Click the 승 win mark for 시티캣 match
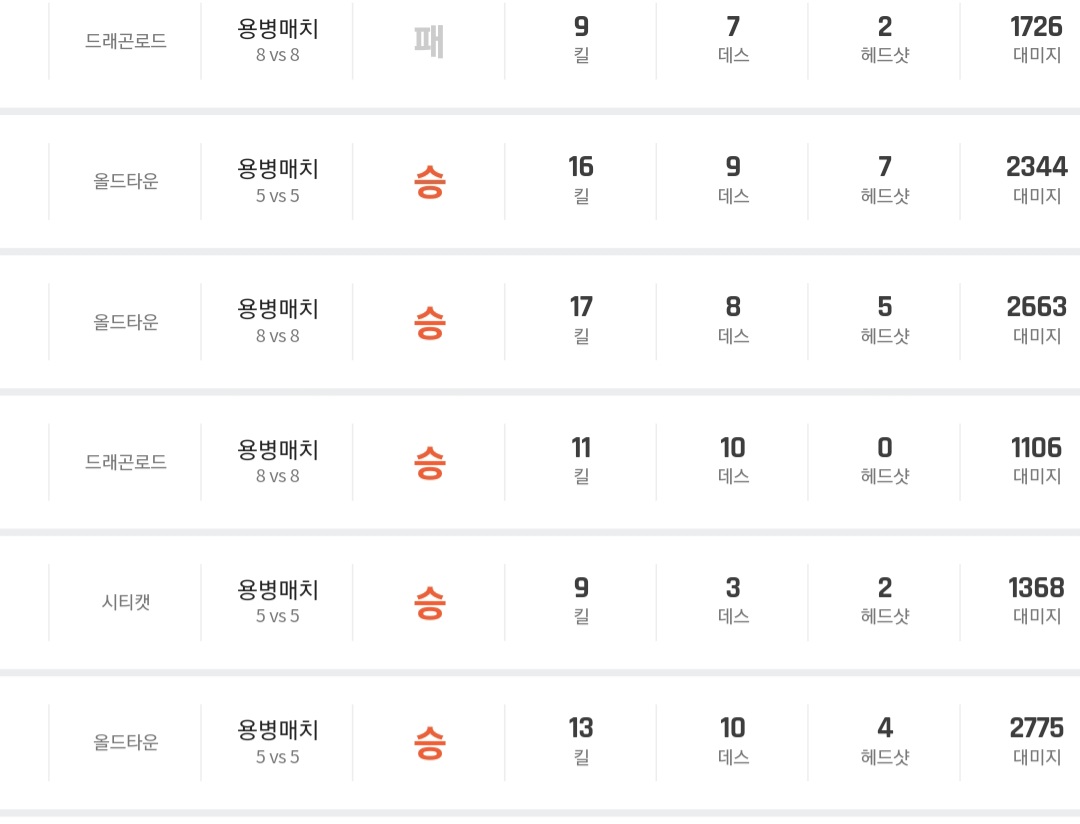The height and width of the screenshot is (824, 1080). pyautogui.click(x=429, y=602)
